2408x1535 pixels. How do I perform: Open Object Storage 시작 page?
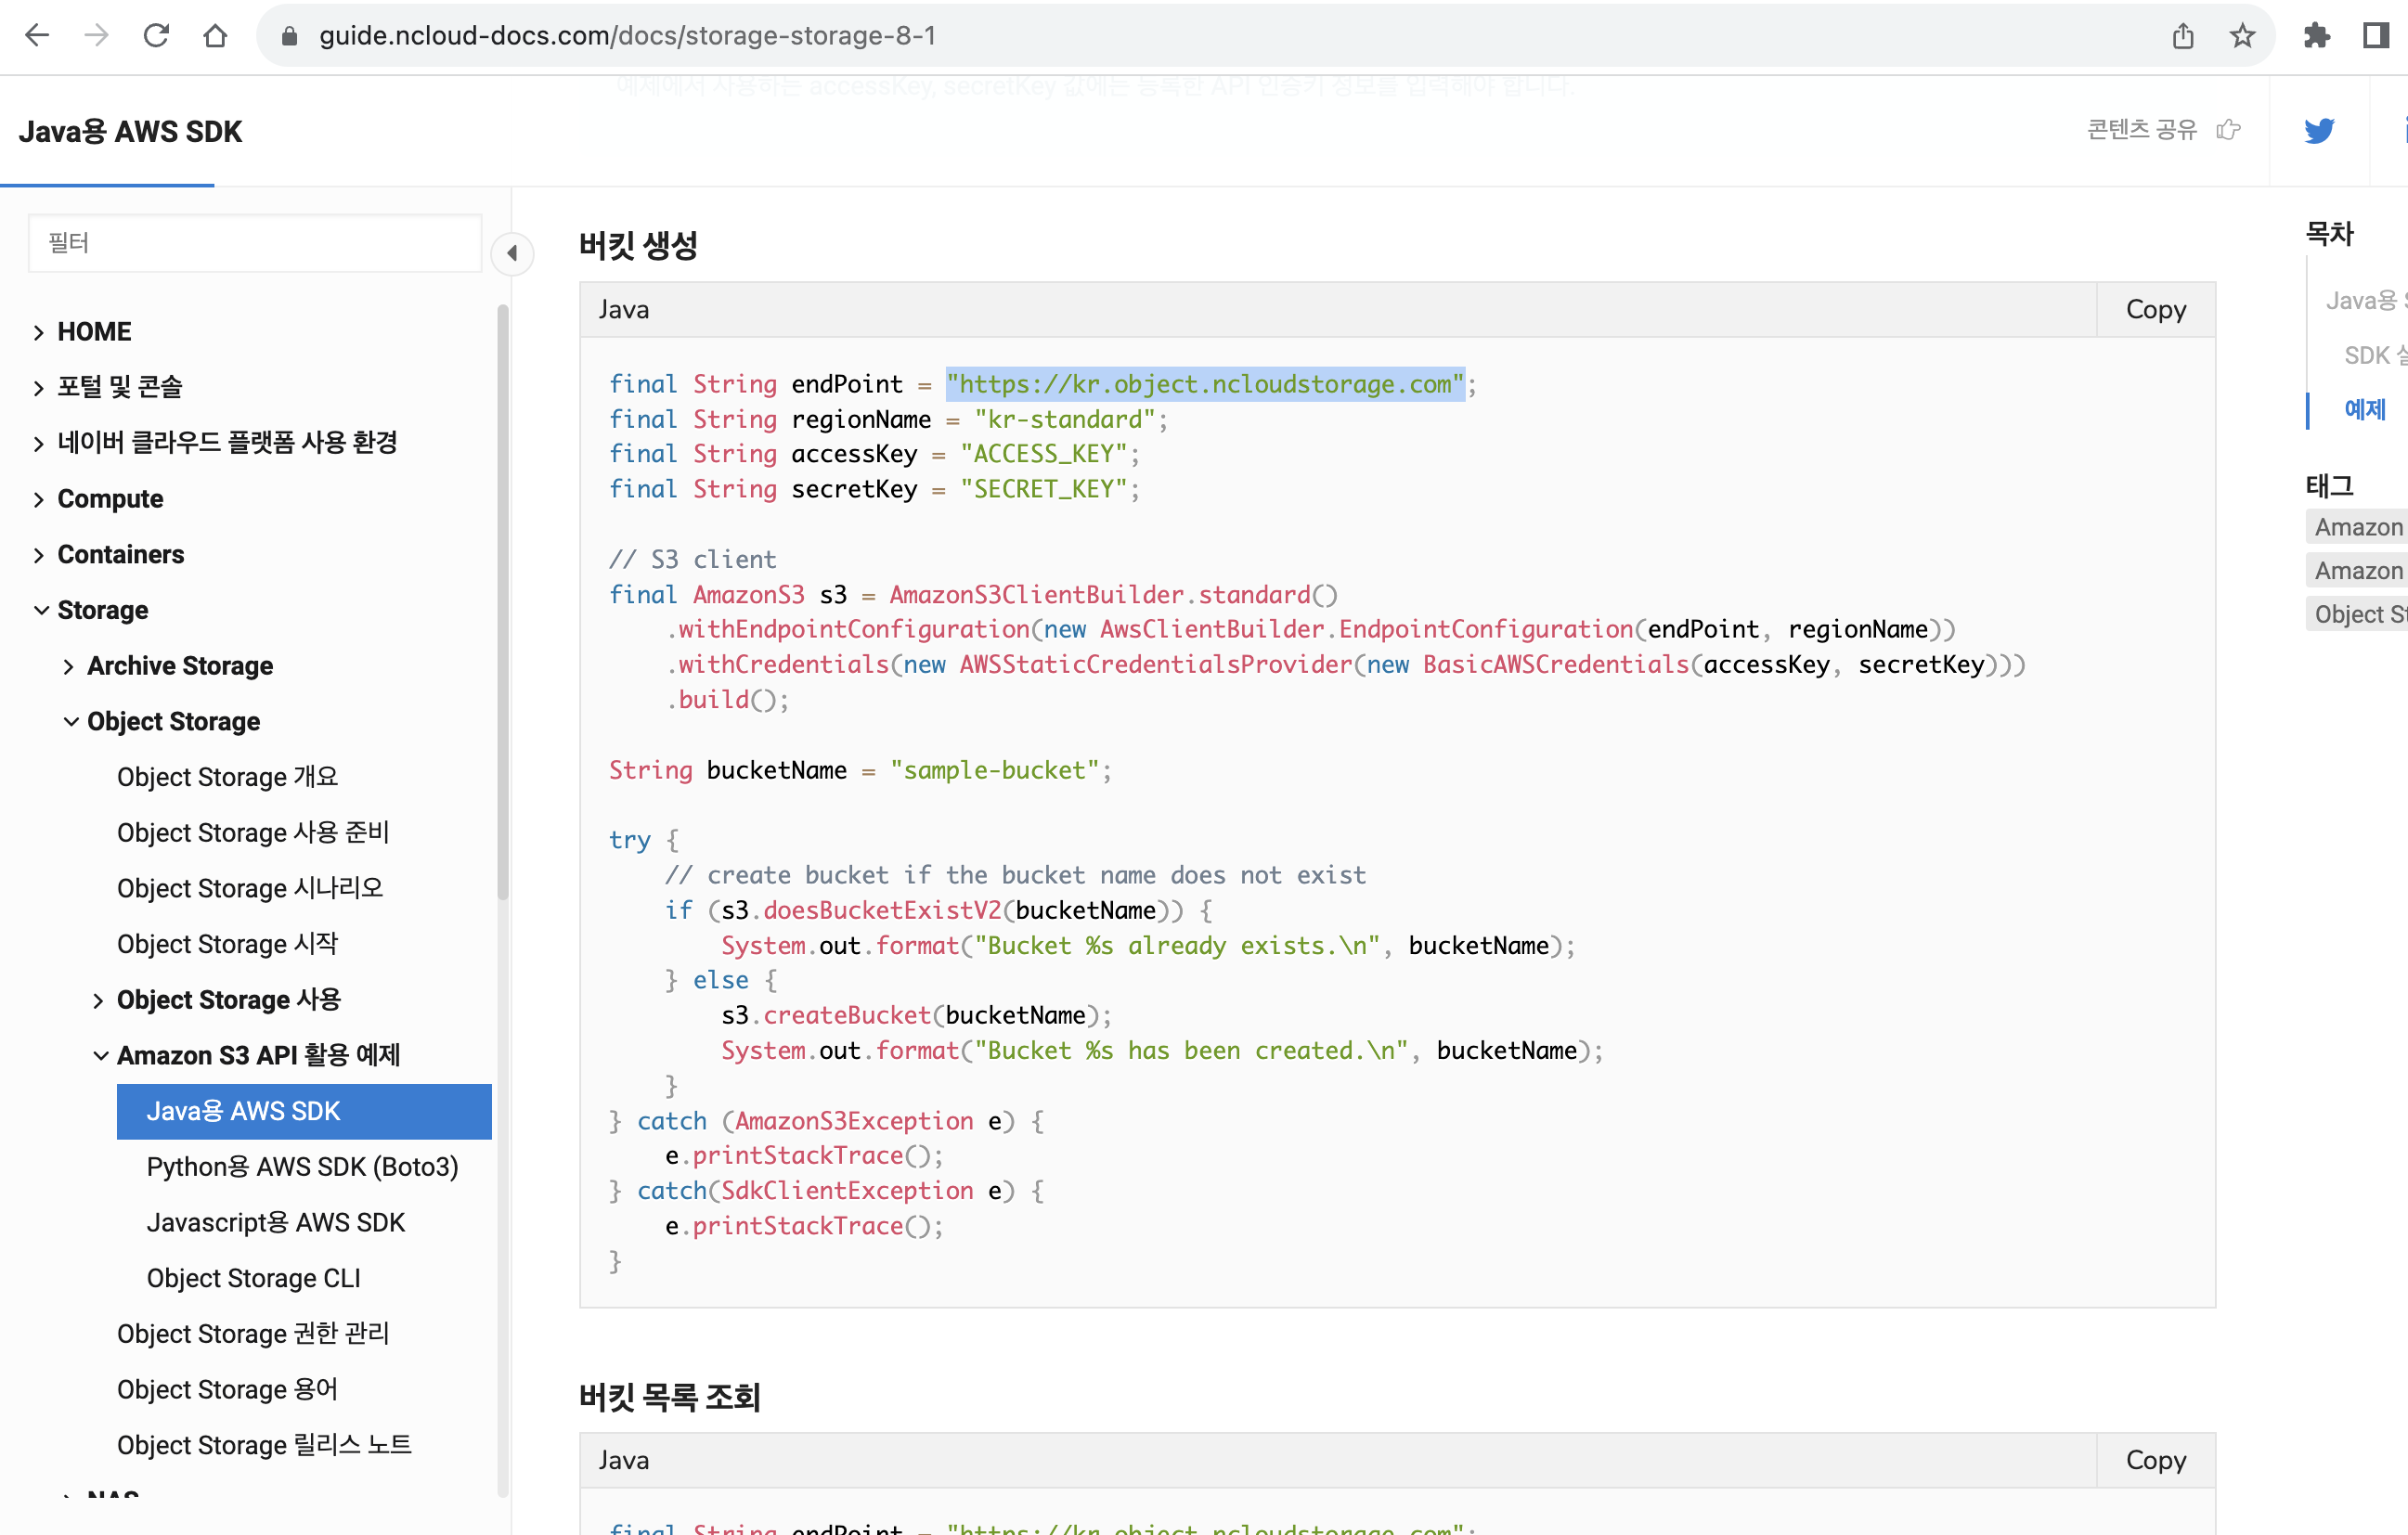click(x=227, y=944)
